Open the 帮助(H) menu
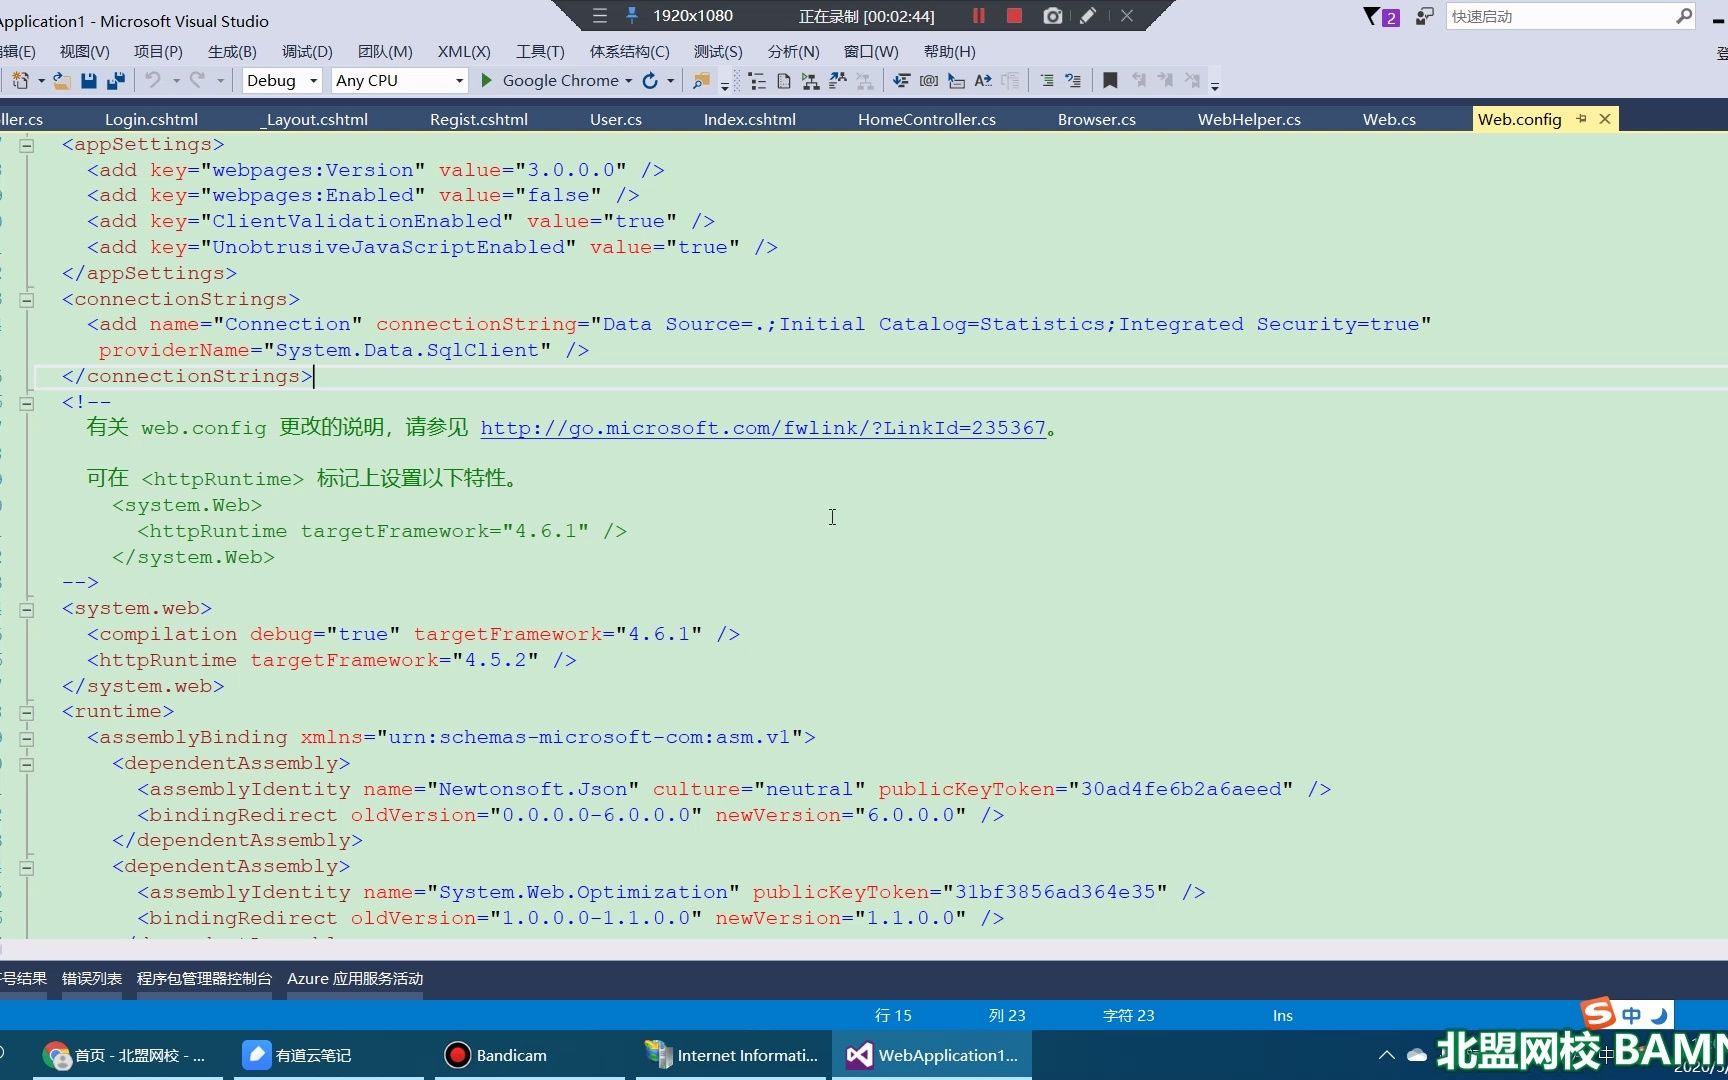This screenshot has height=1080, width=1728. (x=949, y=51)
